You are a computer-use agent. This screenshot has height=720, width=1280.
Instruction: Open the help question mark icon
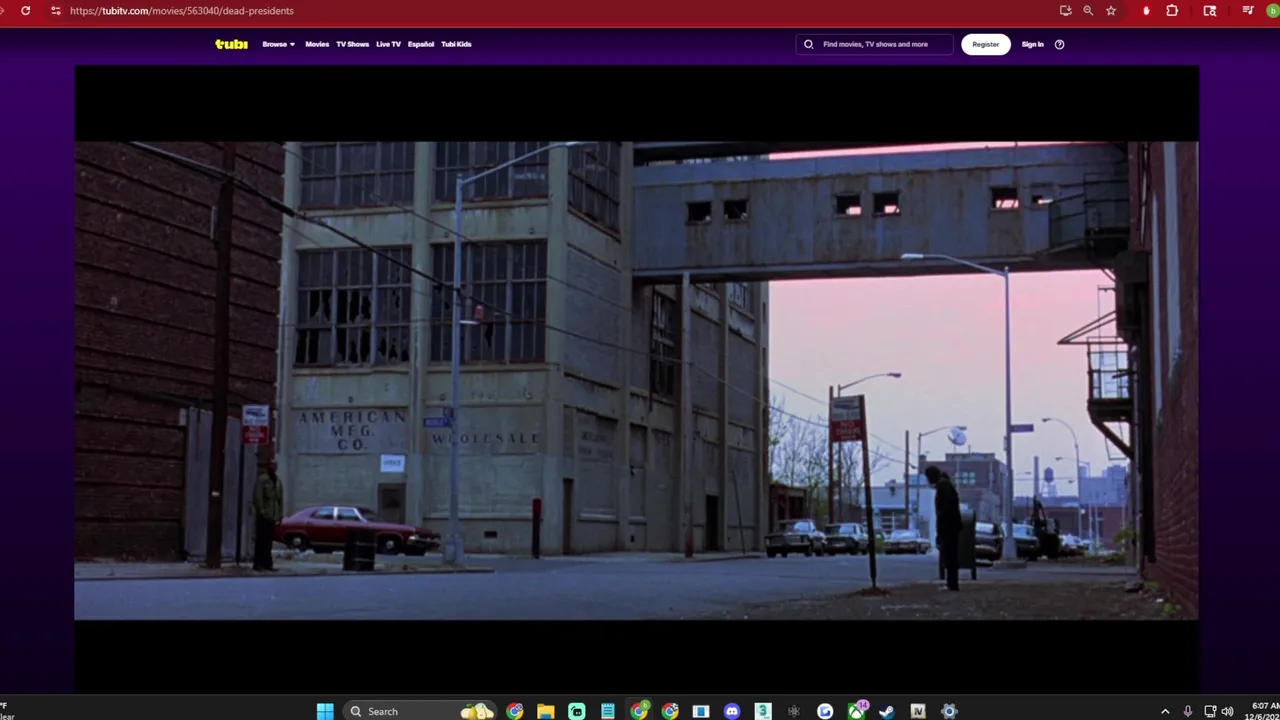1059,44
